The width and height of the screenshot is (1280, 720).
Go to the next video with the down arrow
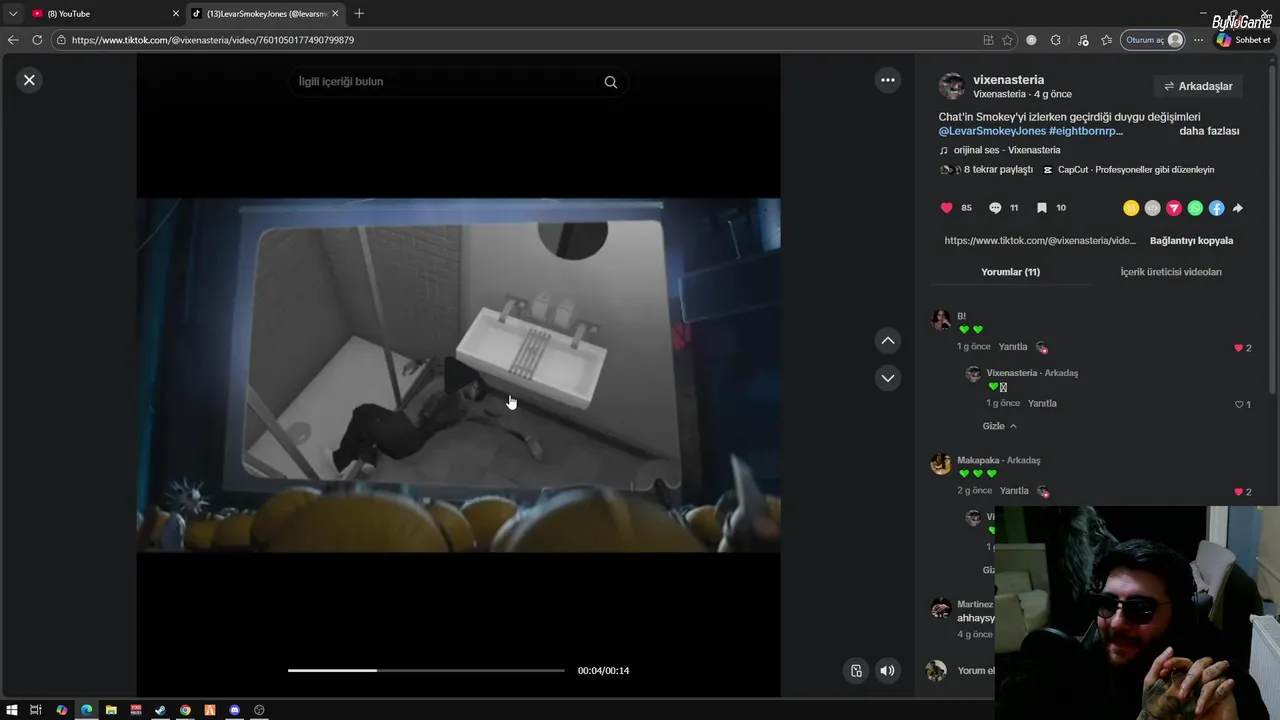pyautogui.click(x=888, y=378)
